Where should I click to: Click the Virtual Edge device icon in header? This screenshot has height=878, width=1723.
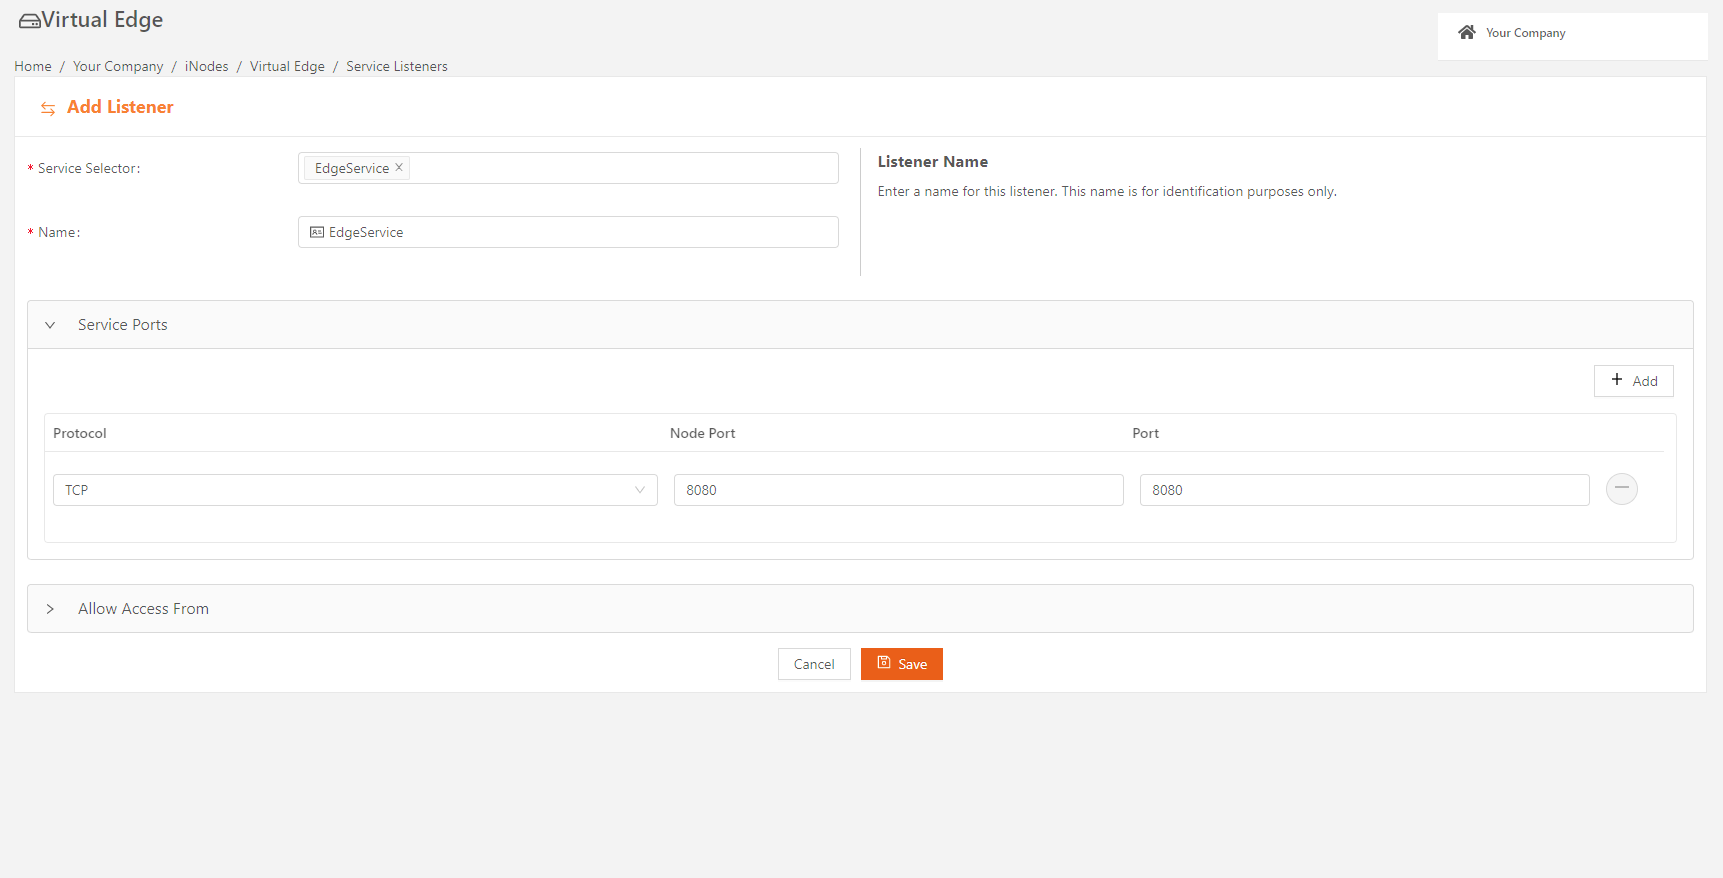[x=30, y=21]
